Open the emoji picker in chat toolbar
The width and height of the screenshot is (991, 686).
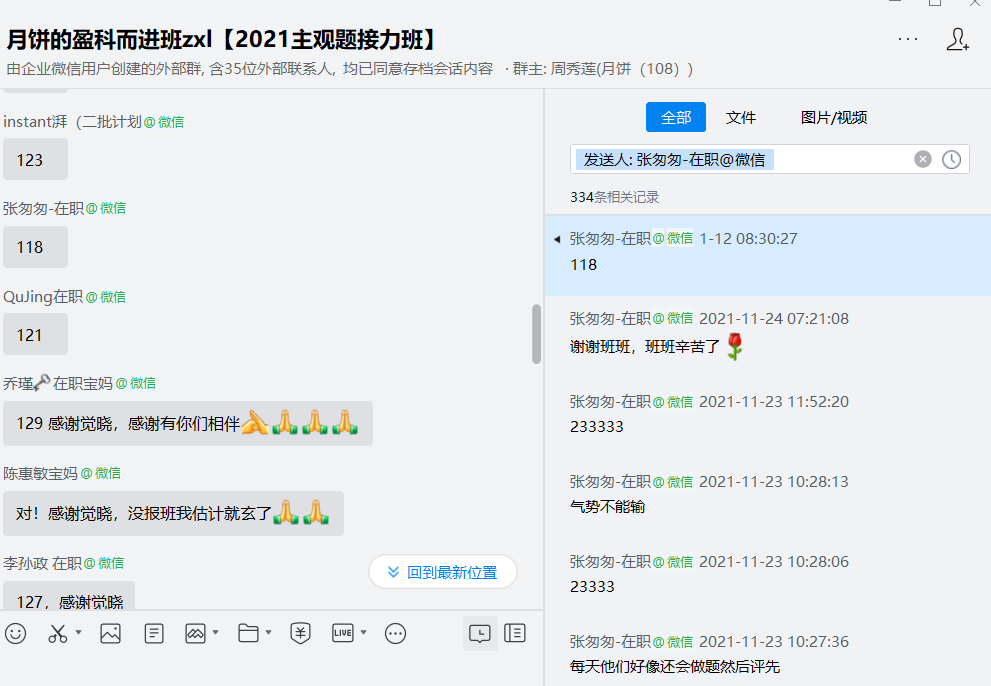pyautogui.click(x=16, y=633)
